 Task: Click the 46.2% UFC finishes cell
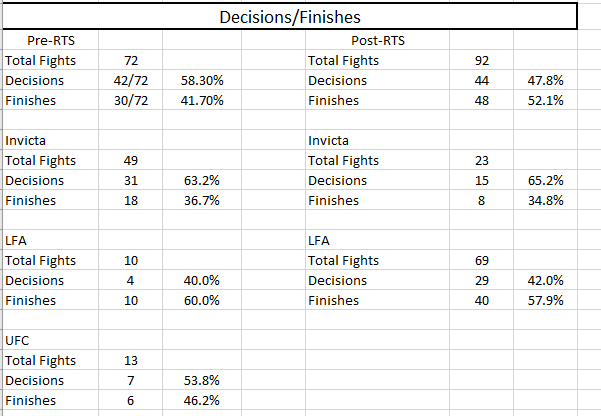click(201, 400)
